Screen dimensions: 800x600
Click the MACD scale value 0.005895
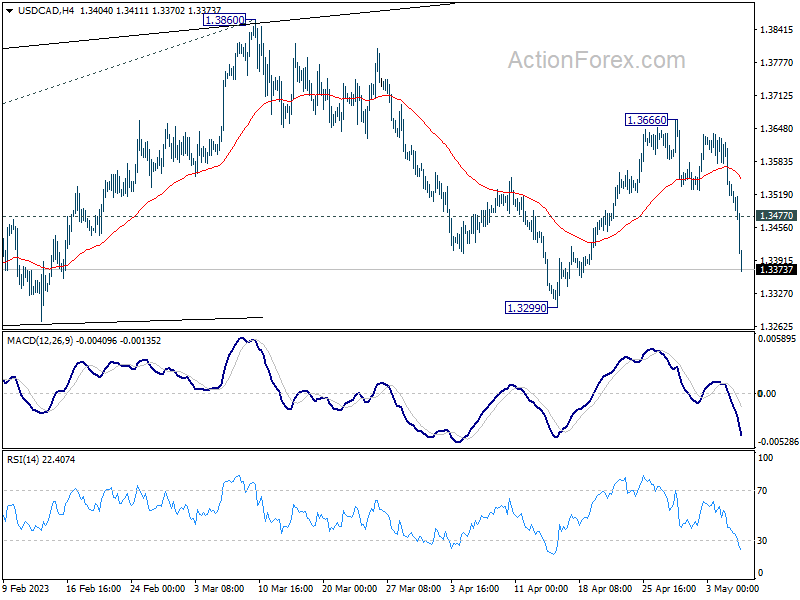click(777, 339)
